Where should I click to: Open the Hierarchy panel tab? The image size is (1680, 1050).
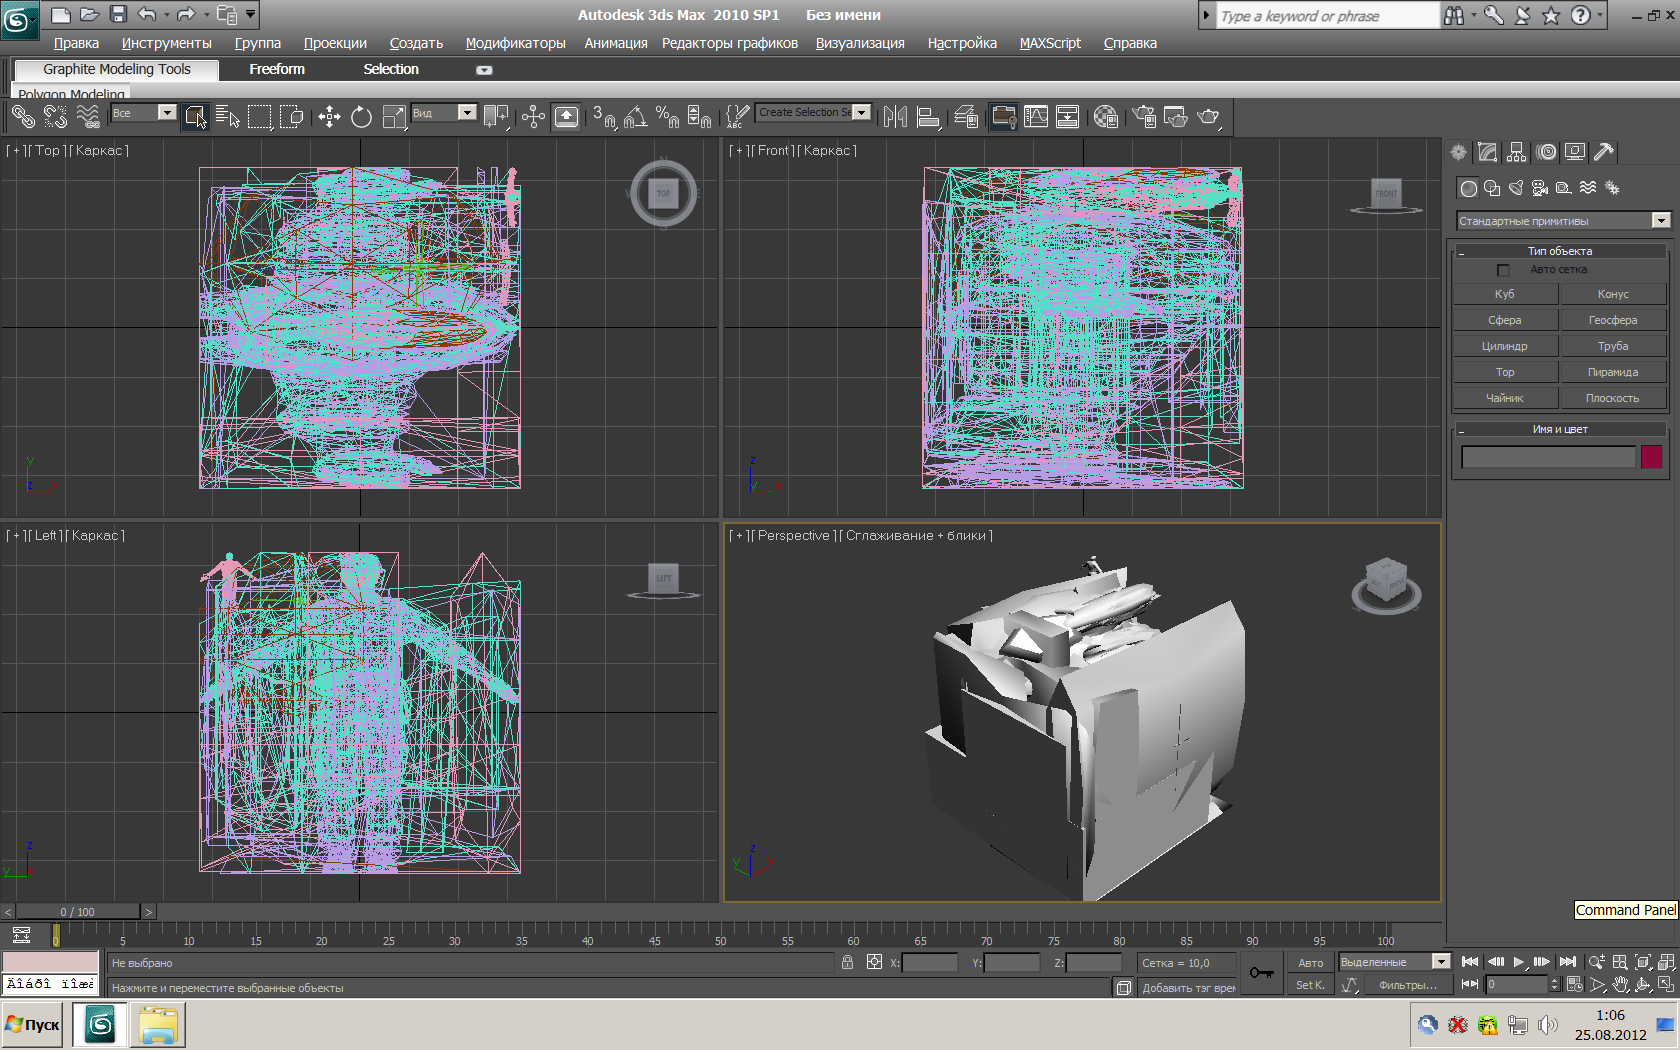pos(1517,152)
